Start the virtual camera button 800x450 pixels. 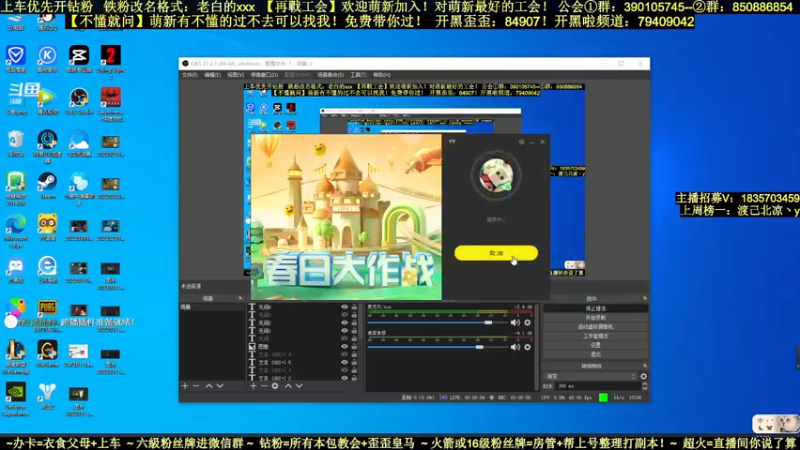[595, 327]
